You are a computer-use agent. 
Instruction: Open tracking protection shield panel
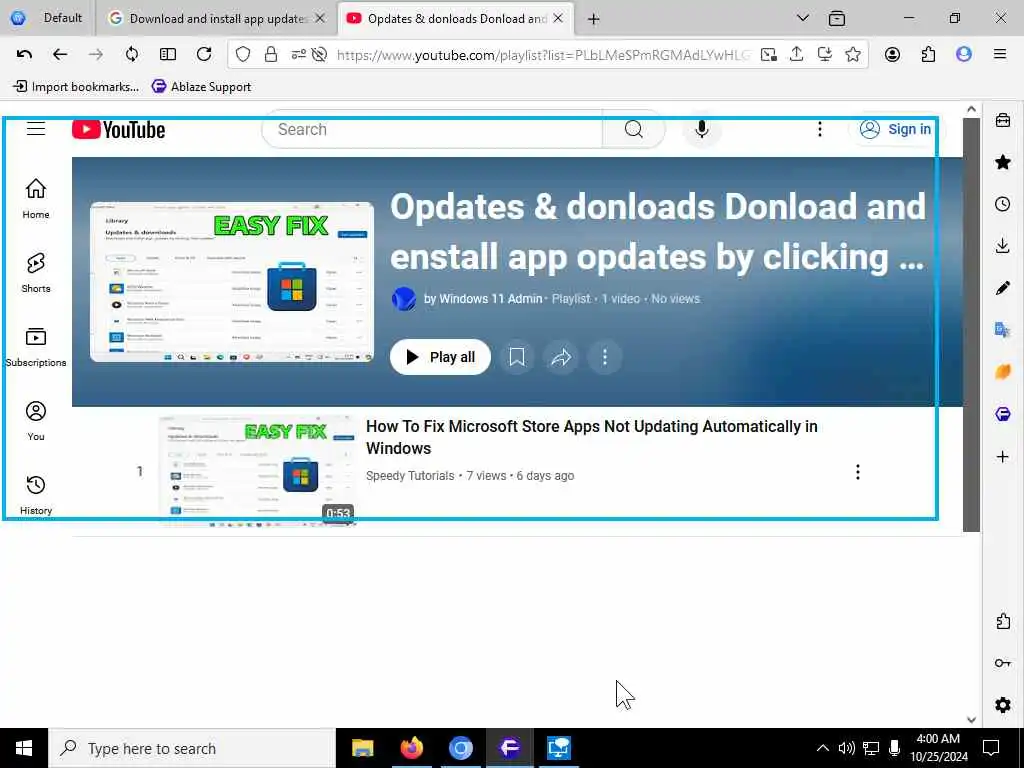tap(243, 54)
